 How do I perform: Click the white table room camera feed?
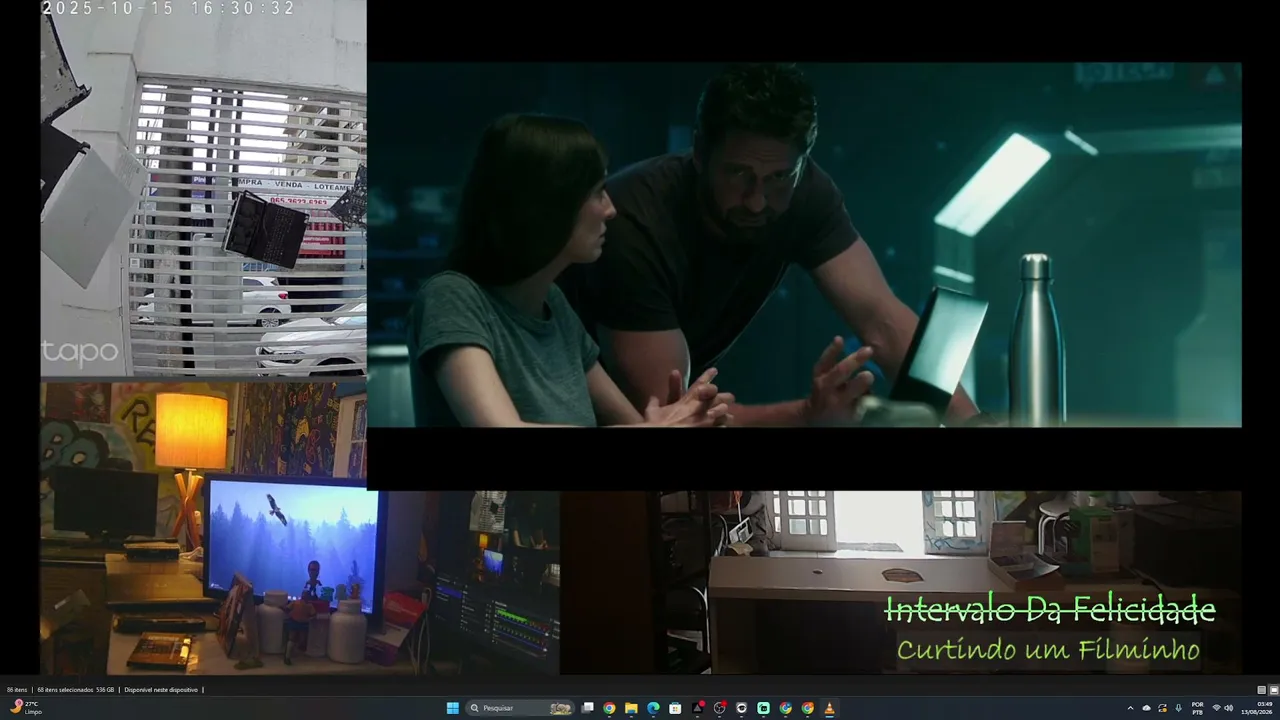(x=900, y=582)
